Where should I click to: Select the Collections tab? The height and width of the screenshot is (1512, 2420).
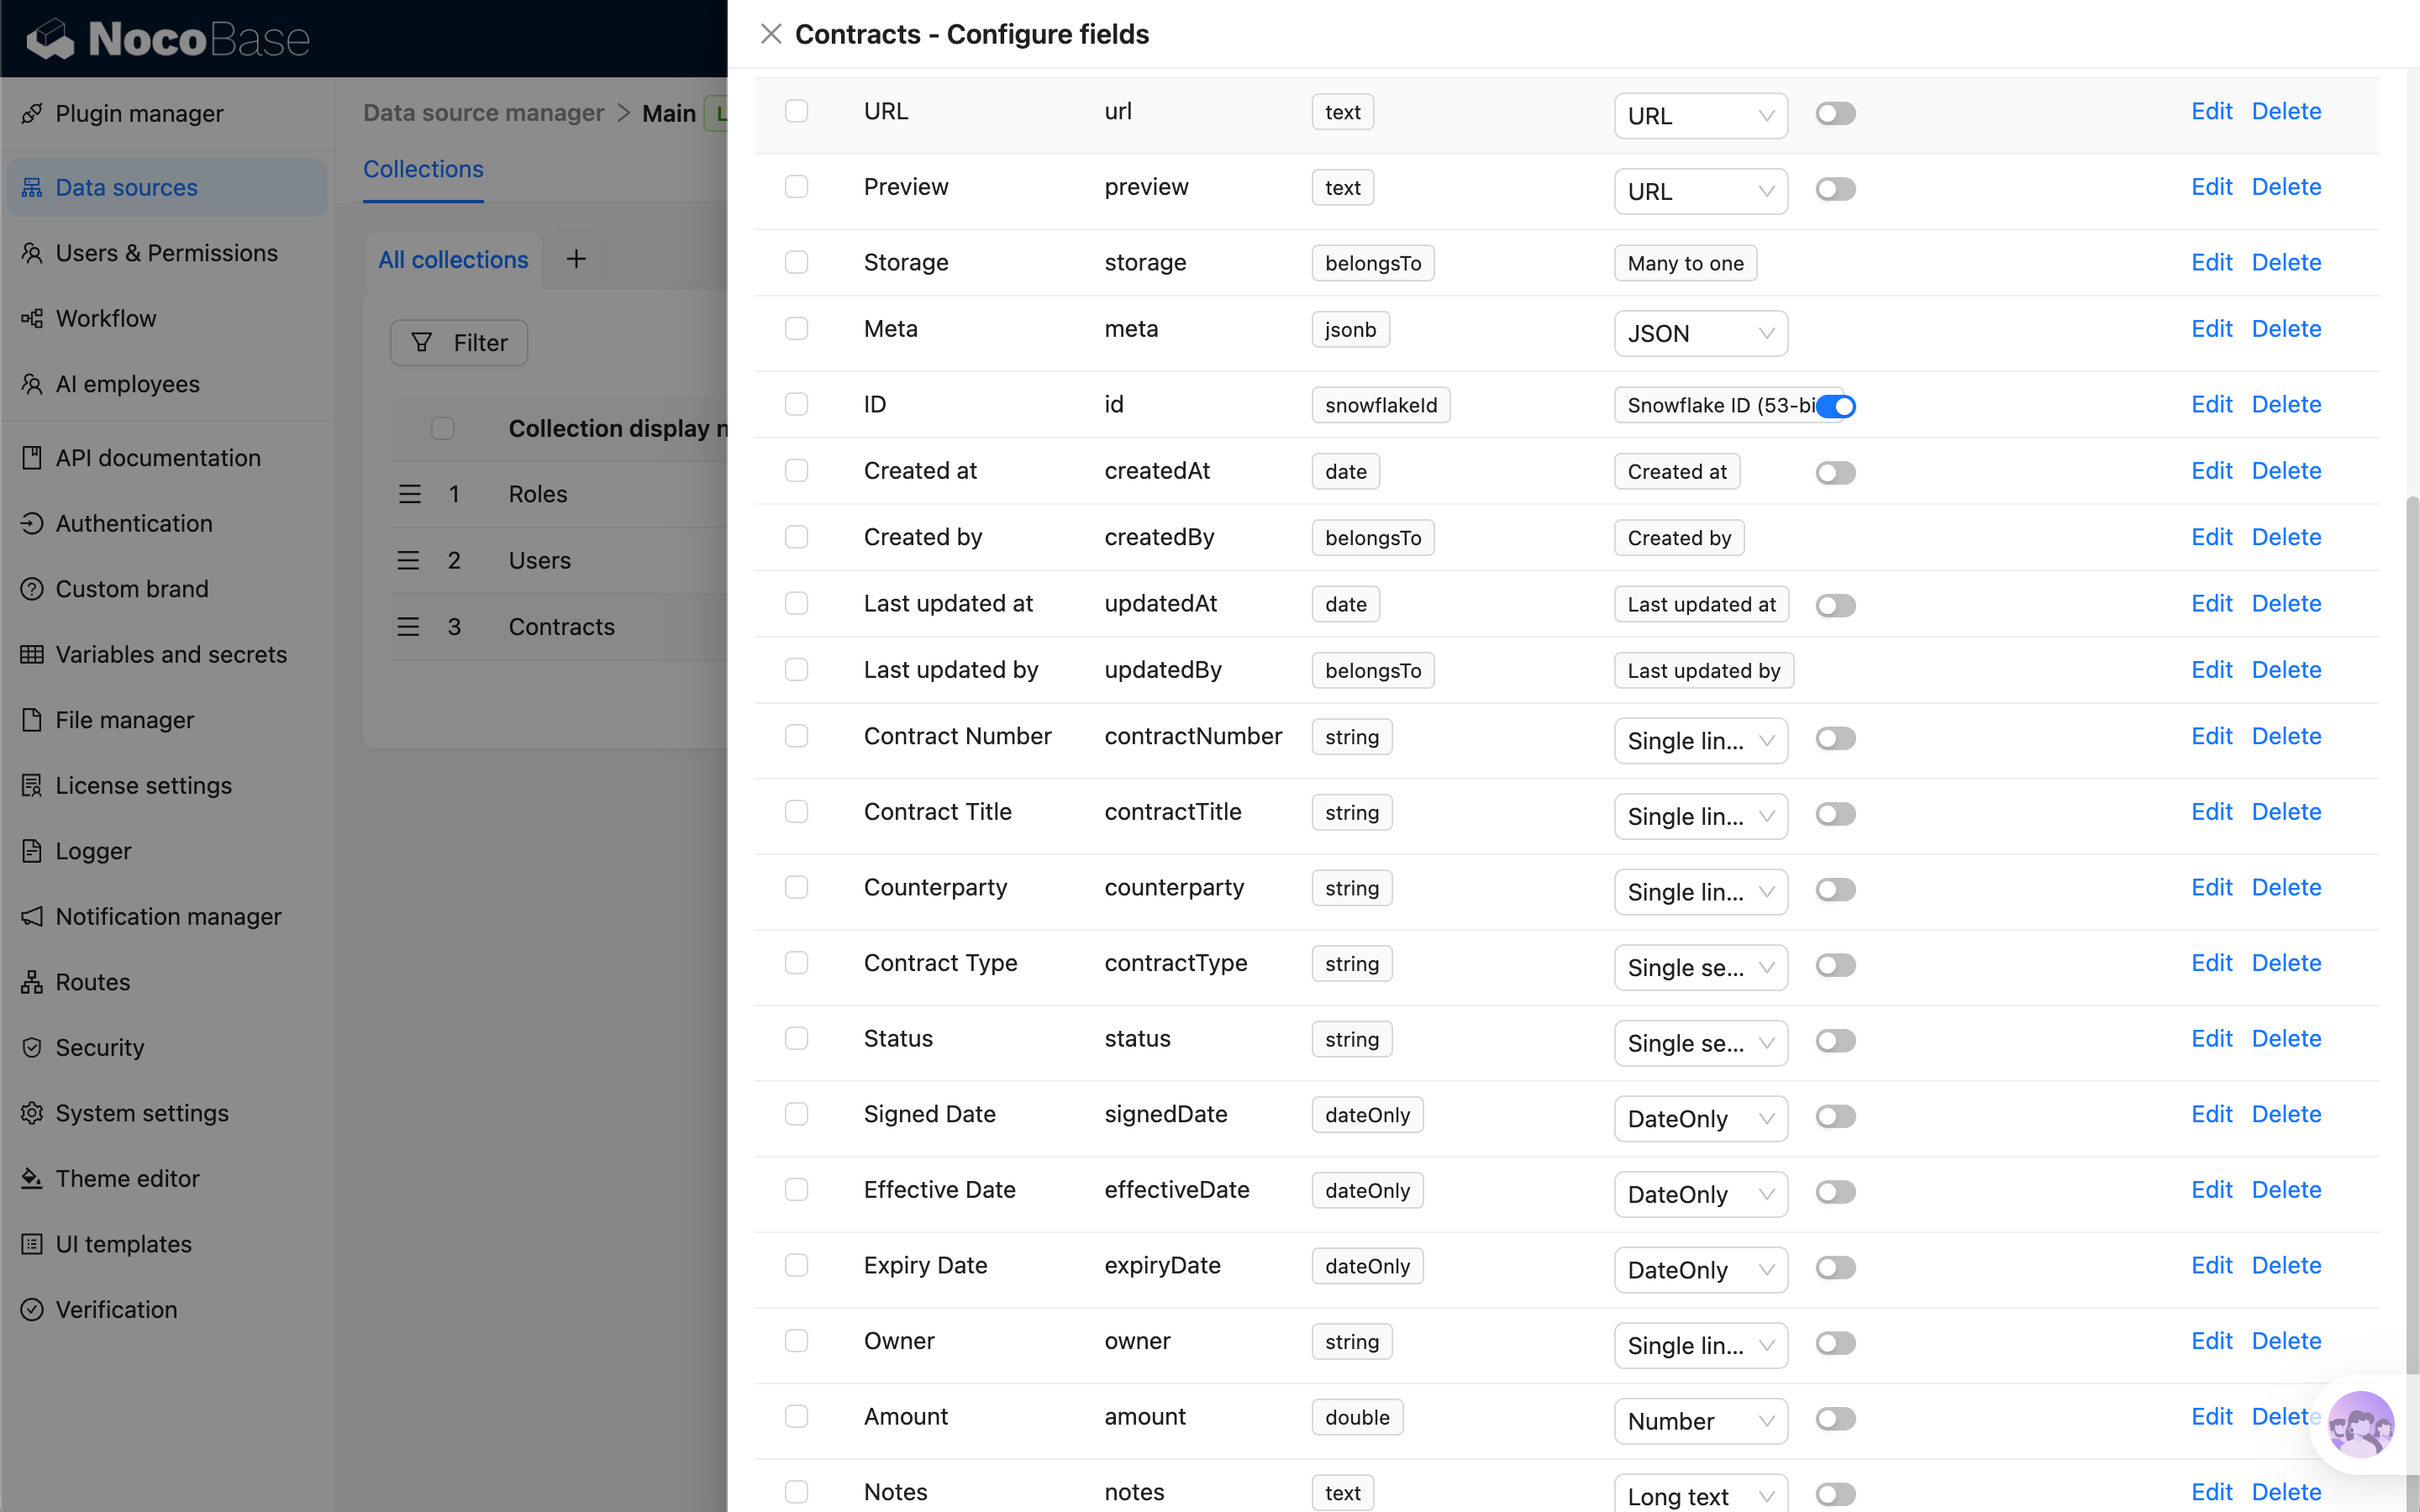click(x=423, y=169)
